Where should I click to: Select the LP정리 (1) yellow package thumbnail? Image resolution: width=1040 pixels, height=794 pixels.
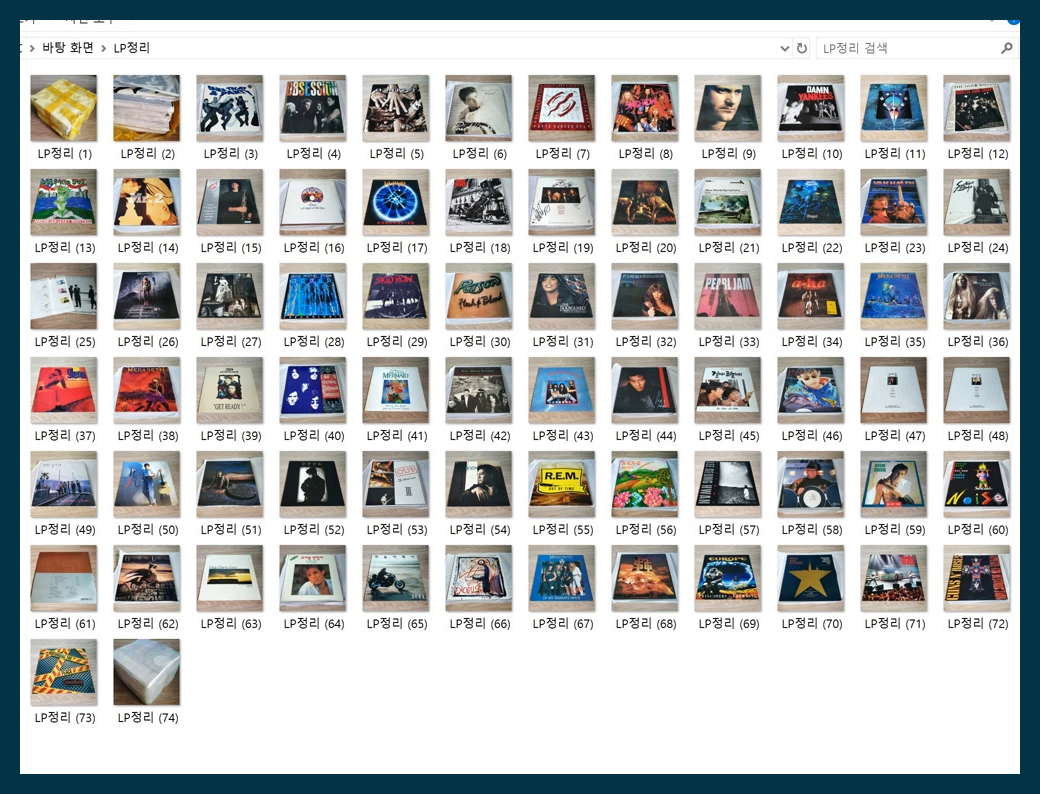64,108
